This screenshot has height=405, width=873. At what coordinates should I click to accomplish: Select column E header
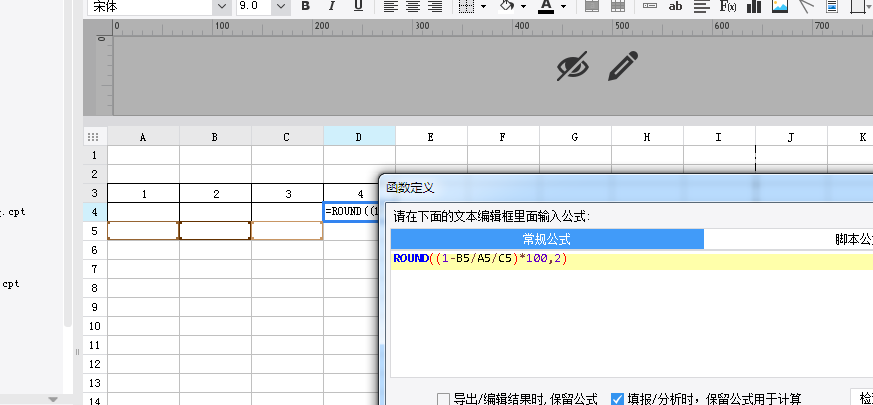(x=431, y=136)
